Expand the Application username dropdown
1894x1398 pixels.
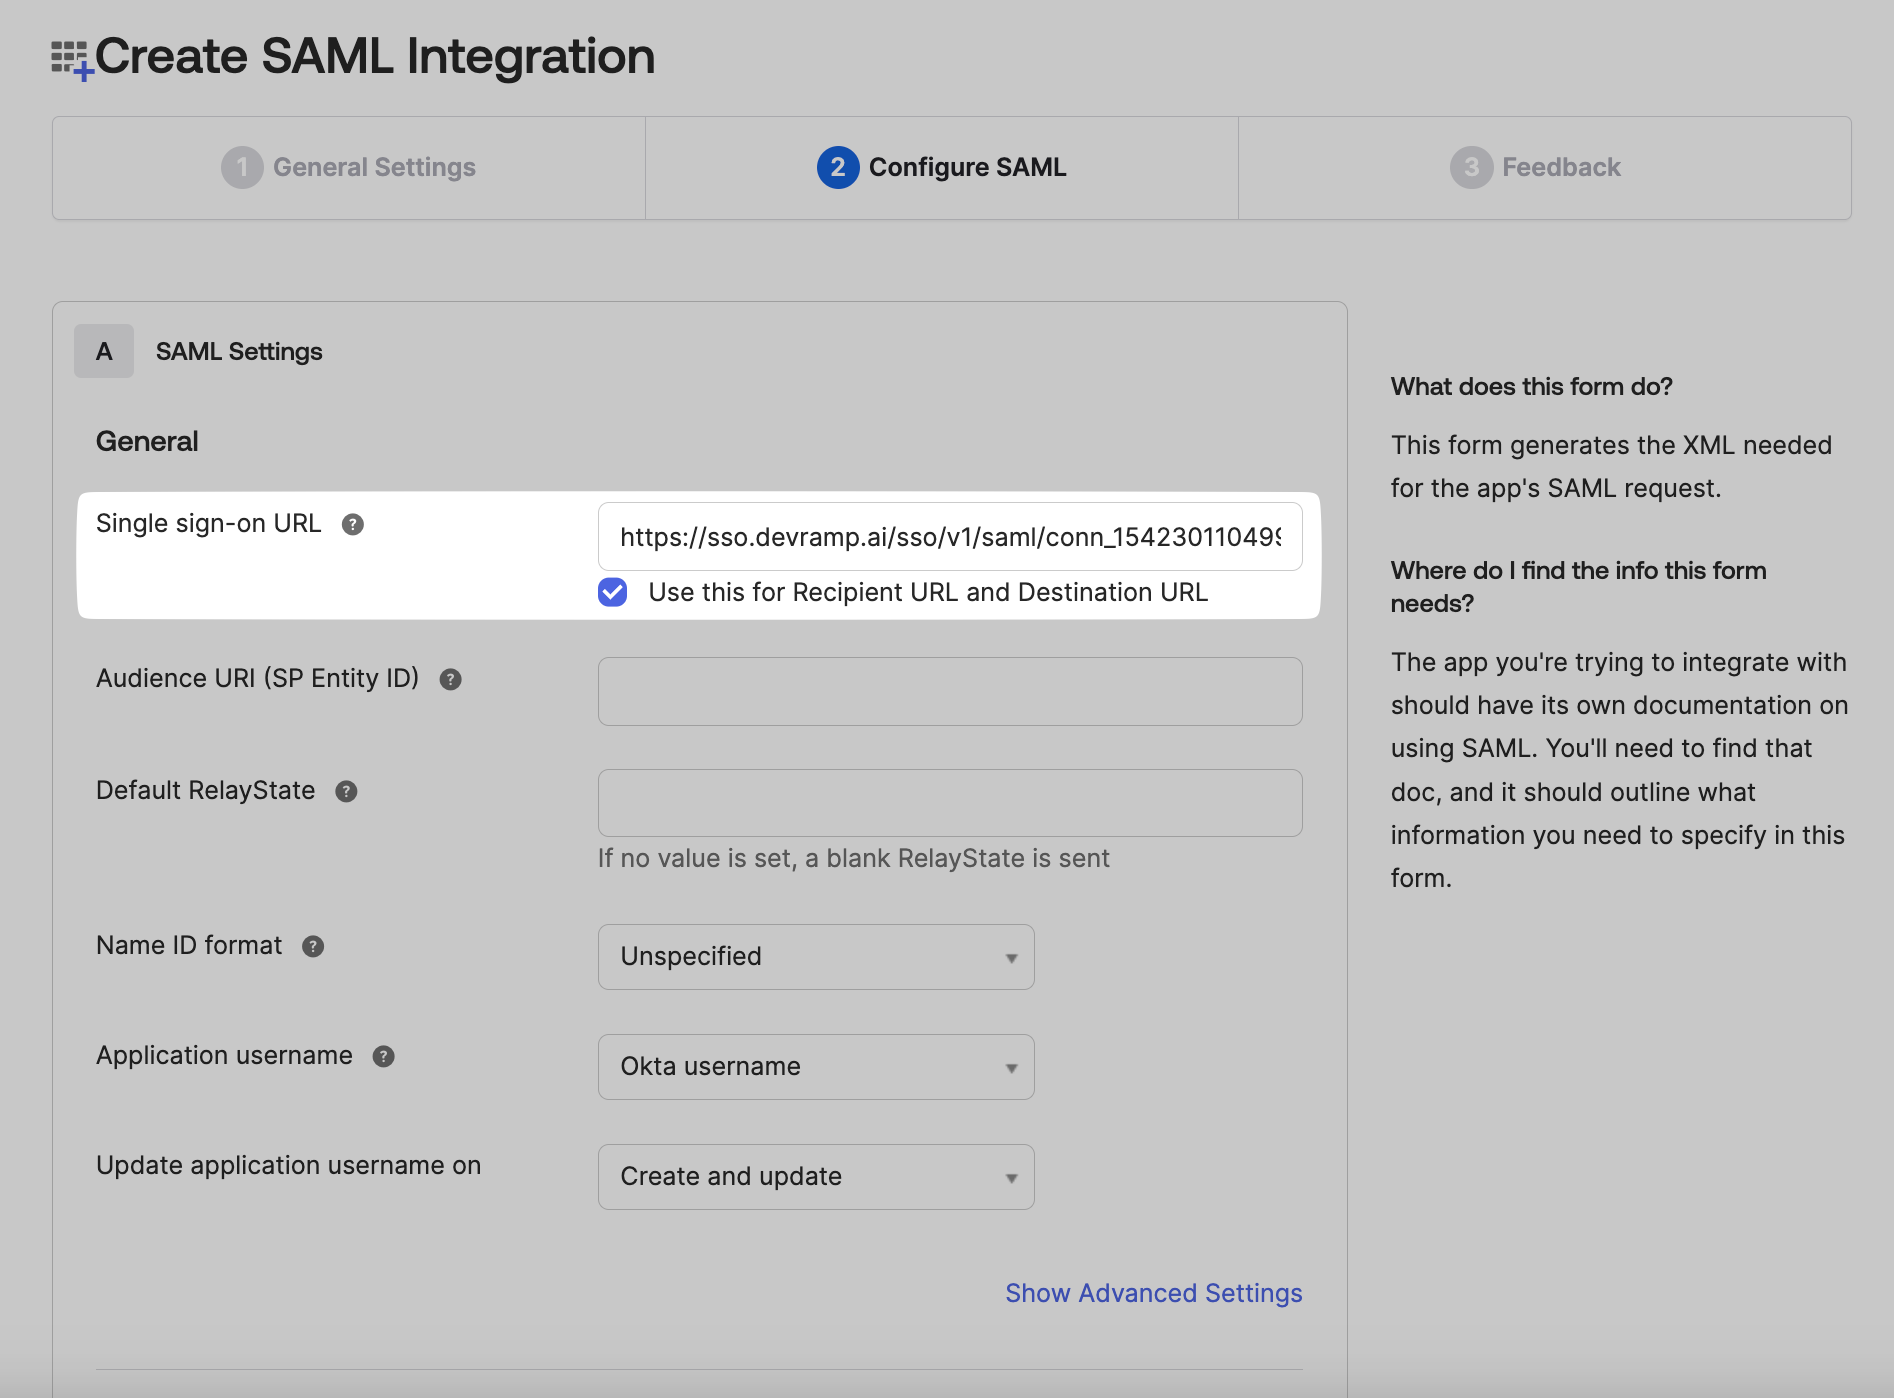(816, 1067)
